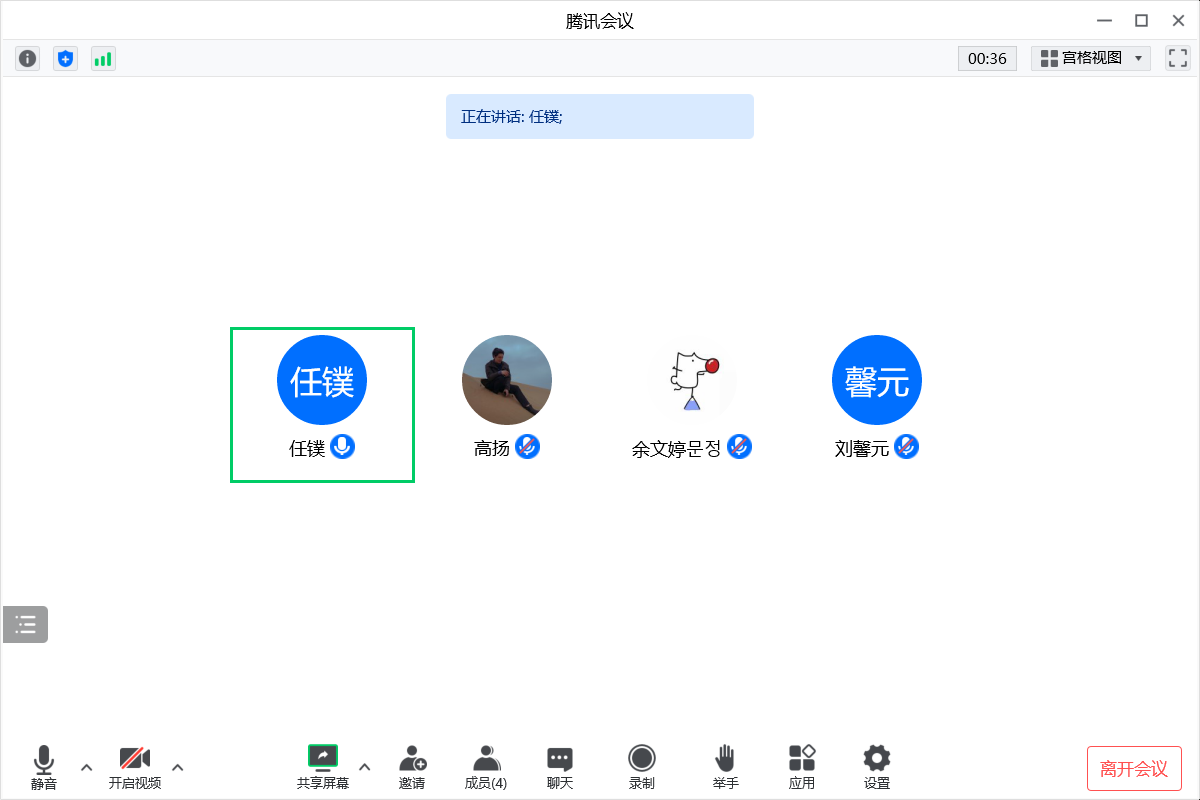Mute microphone (静音)
Viewport: 1200px width, 800px height.
click(x=44, y=767)
